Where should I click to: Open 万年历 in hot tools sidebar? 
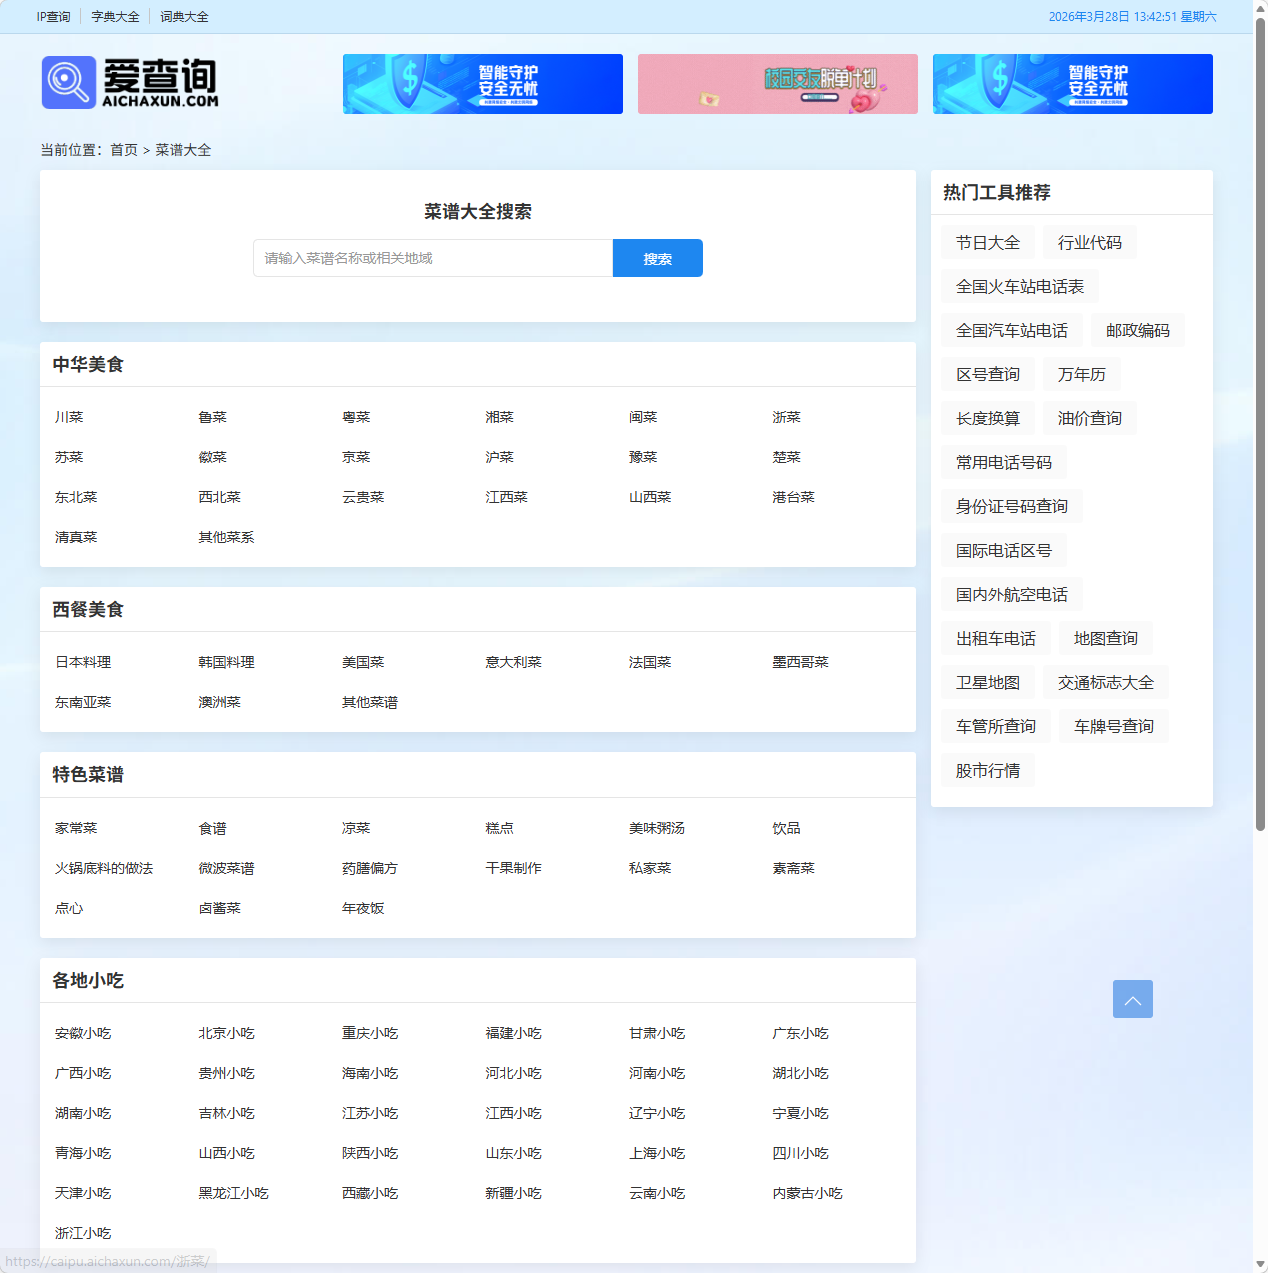1081,374
